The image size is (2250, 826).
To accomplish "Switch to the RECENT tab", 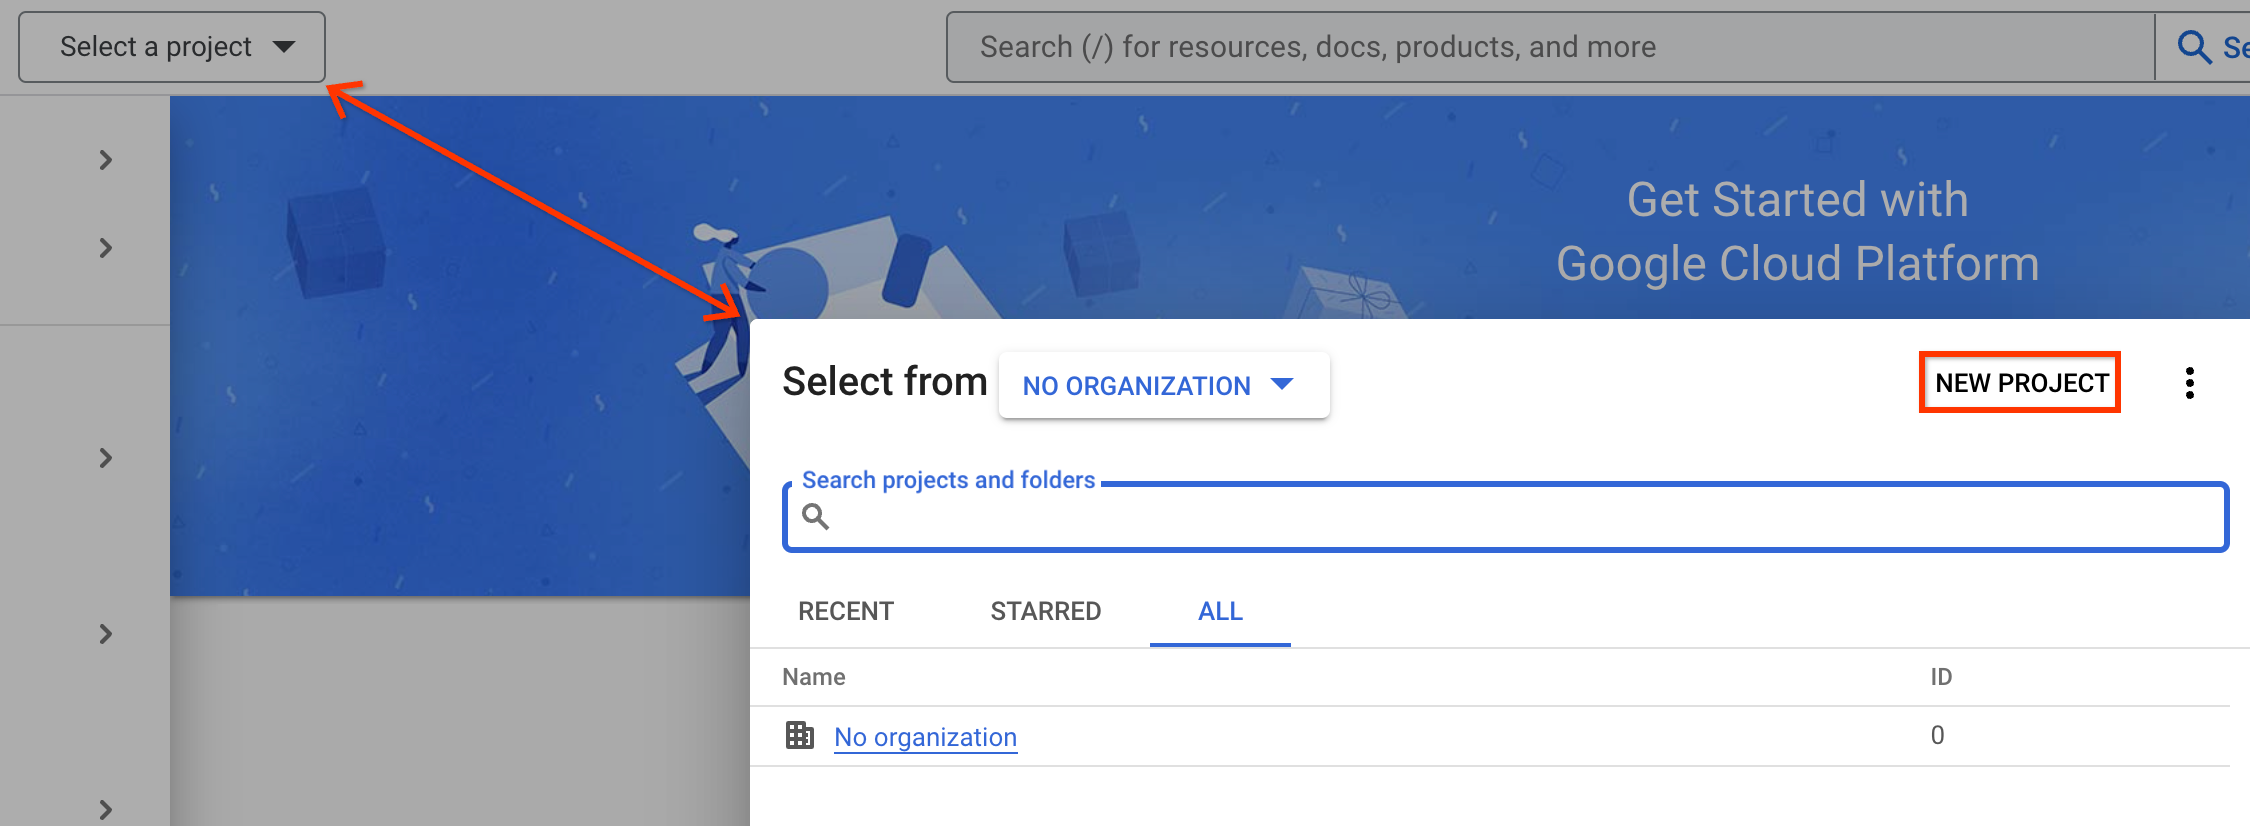I will point(846,611).
